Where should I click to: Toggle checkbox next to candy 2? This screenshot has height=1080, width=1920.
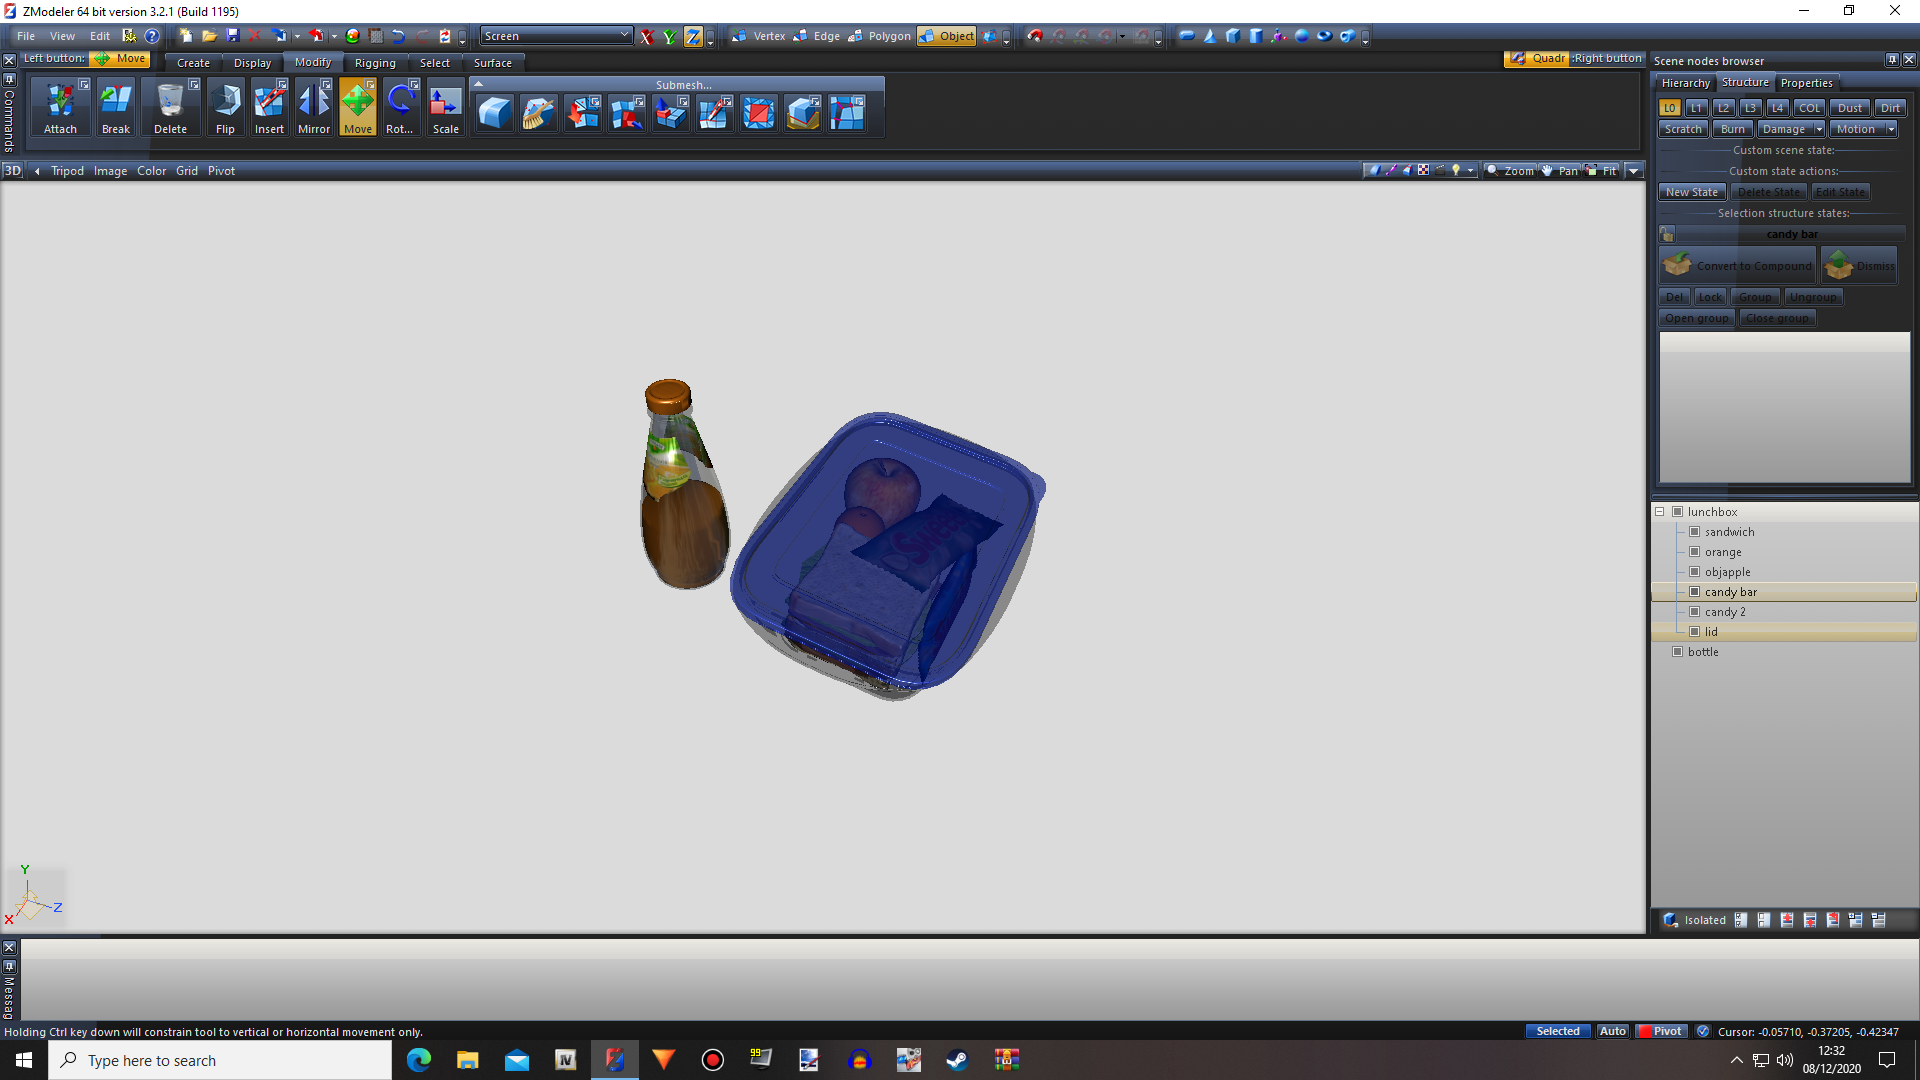[1695, 612]
